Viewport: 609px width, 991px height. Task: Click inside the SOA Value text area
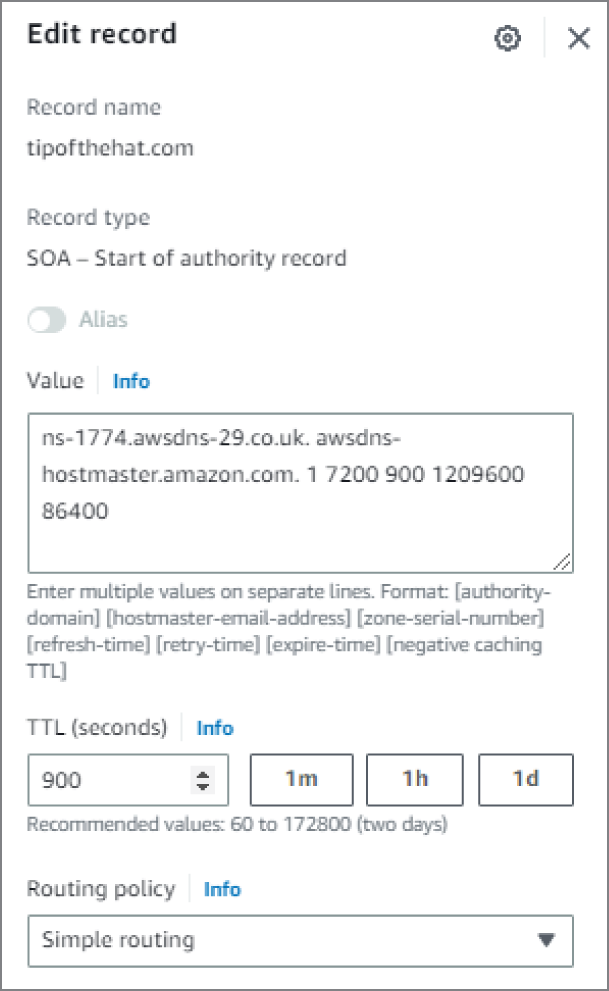[x=301, y=493]
